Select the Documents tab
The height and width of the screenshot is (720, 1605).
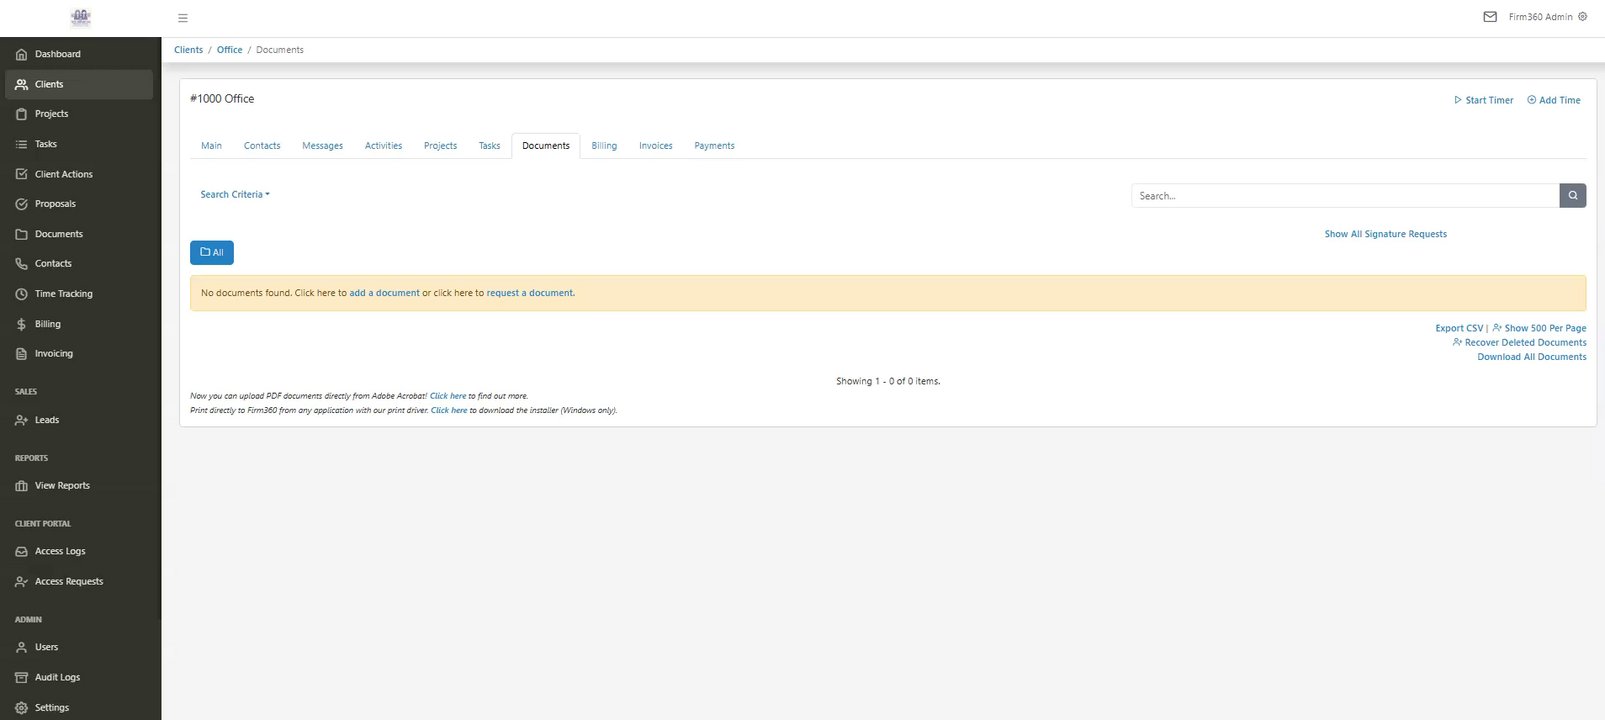pos(546,146)
